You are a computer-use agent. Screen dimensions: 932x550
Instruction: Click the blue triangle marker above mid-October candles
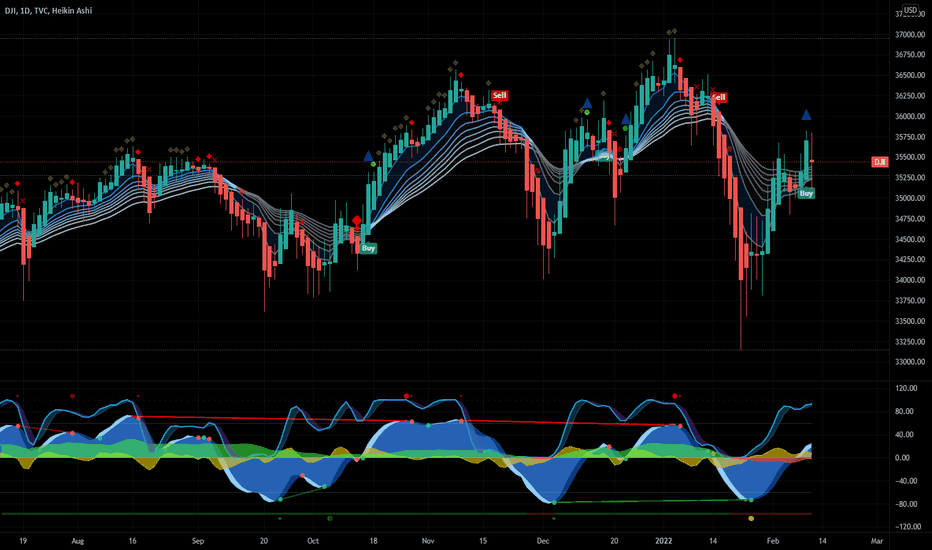369,156
